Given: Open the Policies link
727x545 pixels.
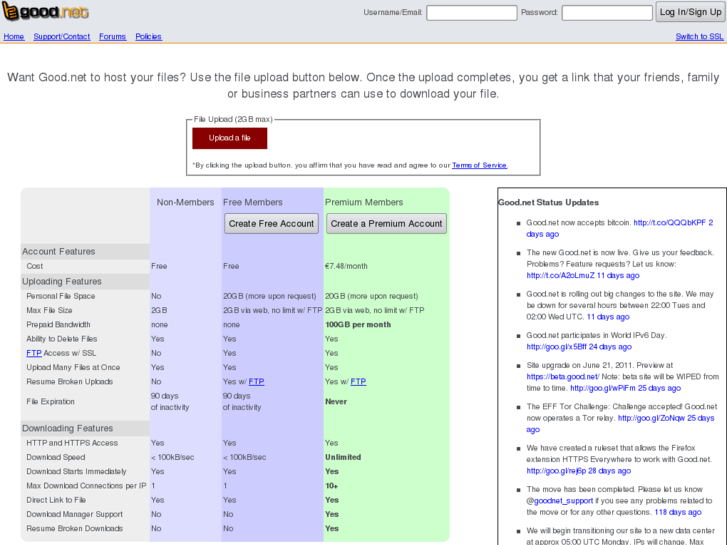Looking at the screenshot, I should (148, 37).
